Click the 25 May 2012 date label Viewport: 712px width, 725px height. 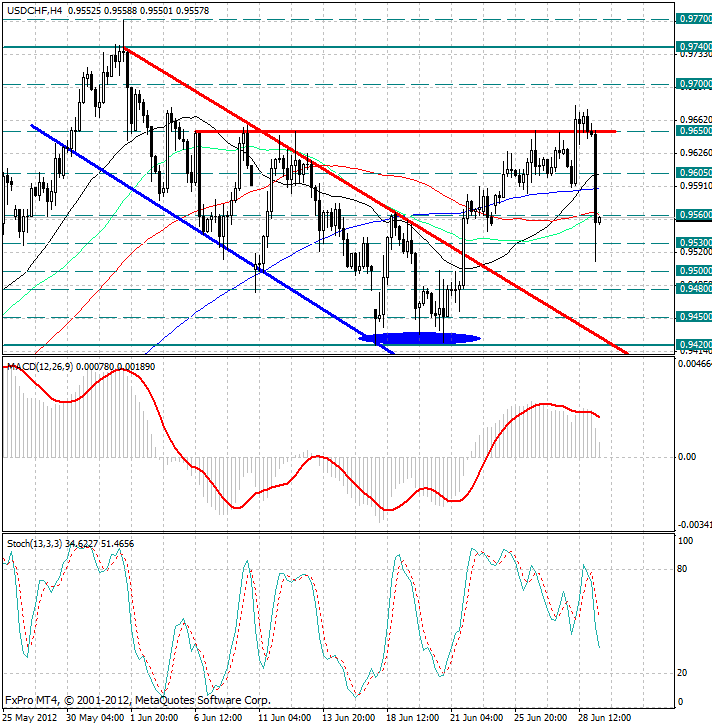30,718
